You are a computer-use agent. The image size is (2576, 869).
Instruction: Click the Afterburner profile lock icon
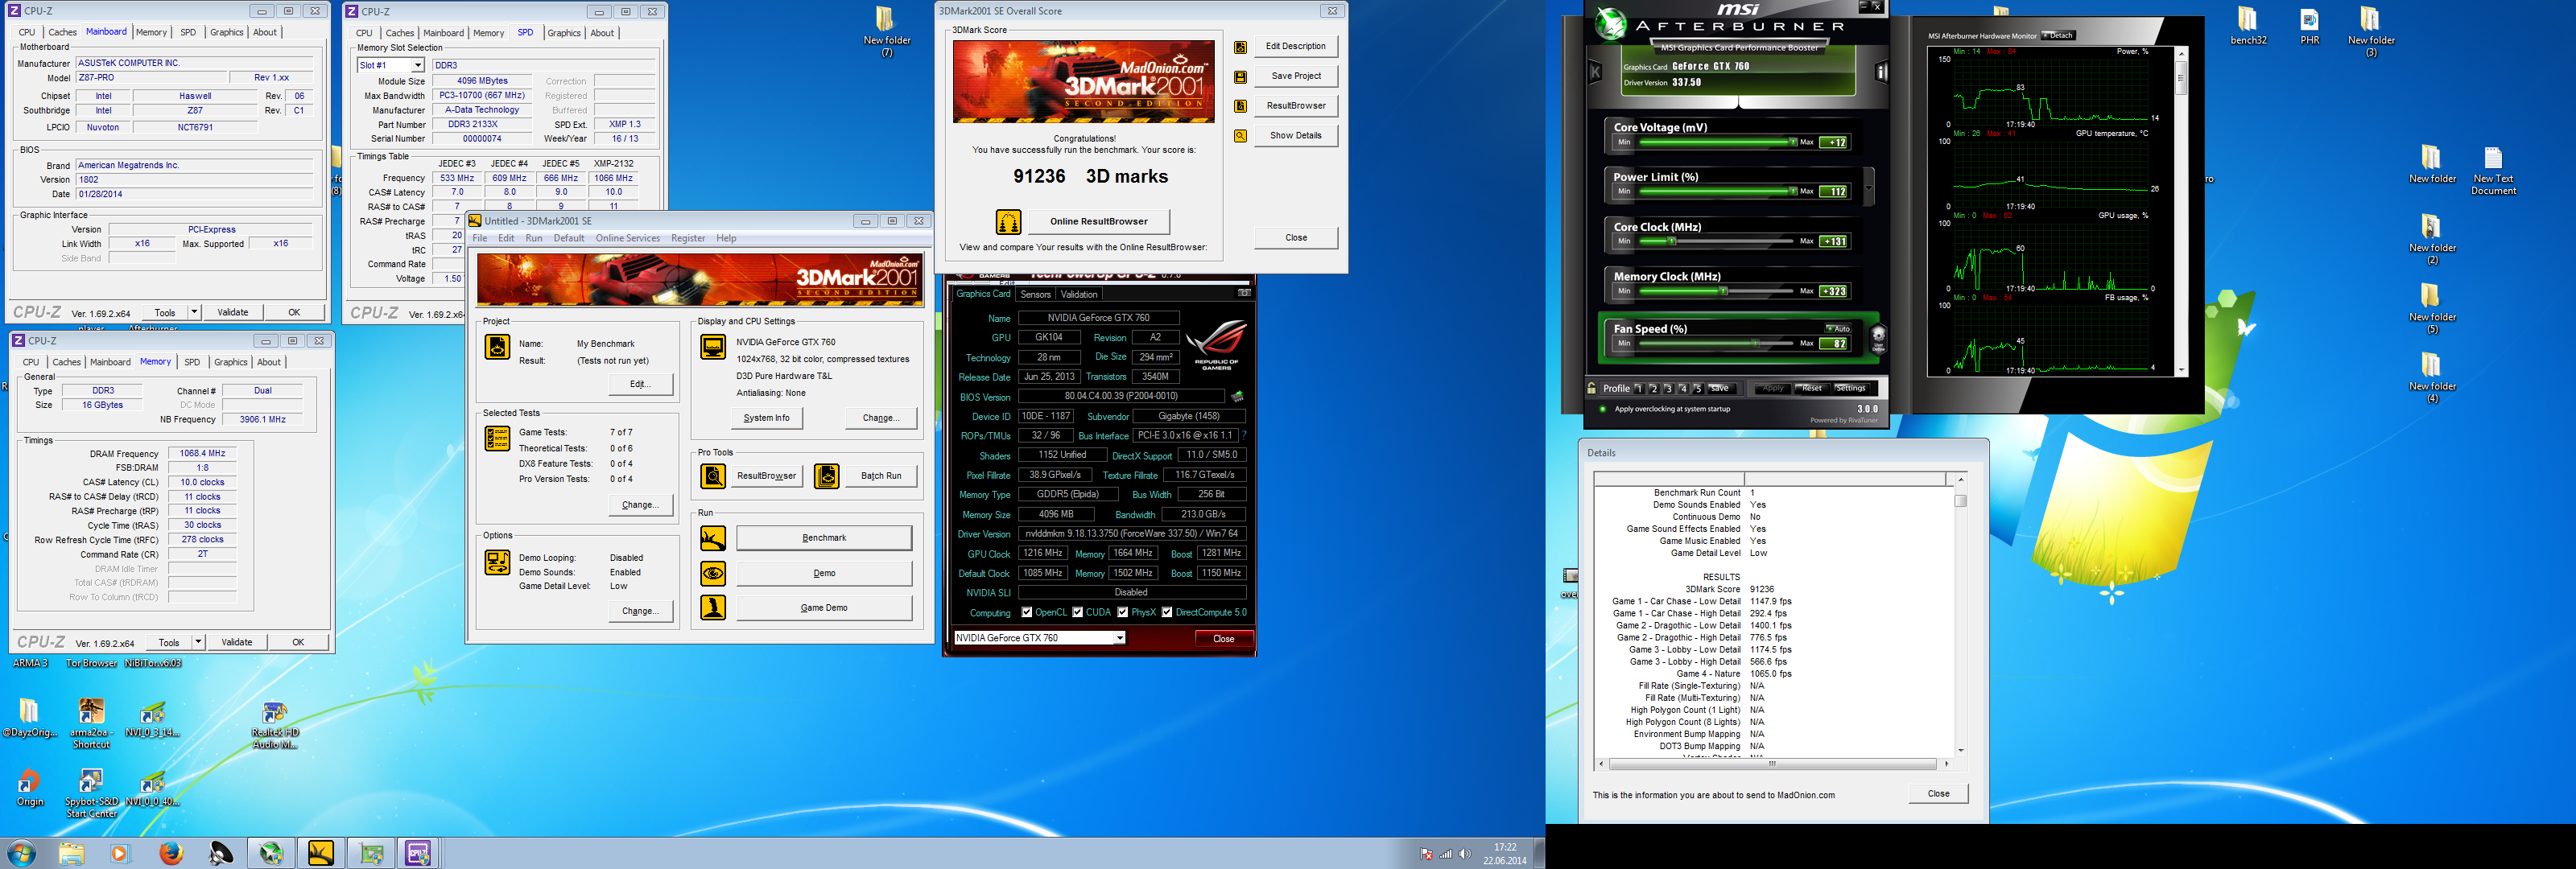point(1592,388)
